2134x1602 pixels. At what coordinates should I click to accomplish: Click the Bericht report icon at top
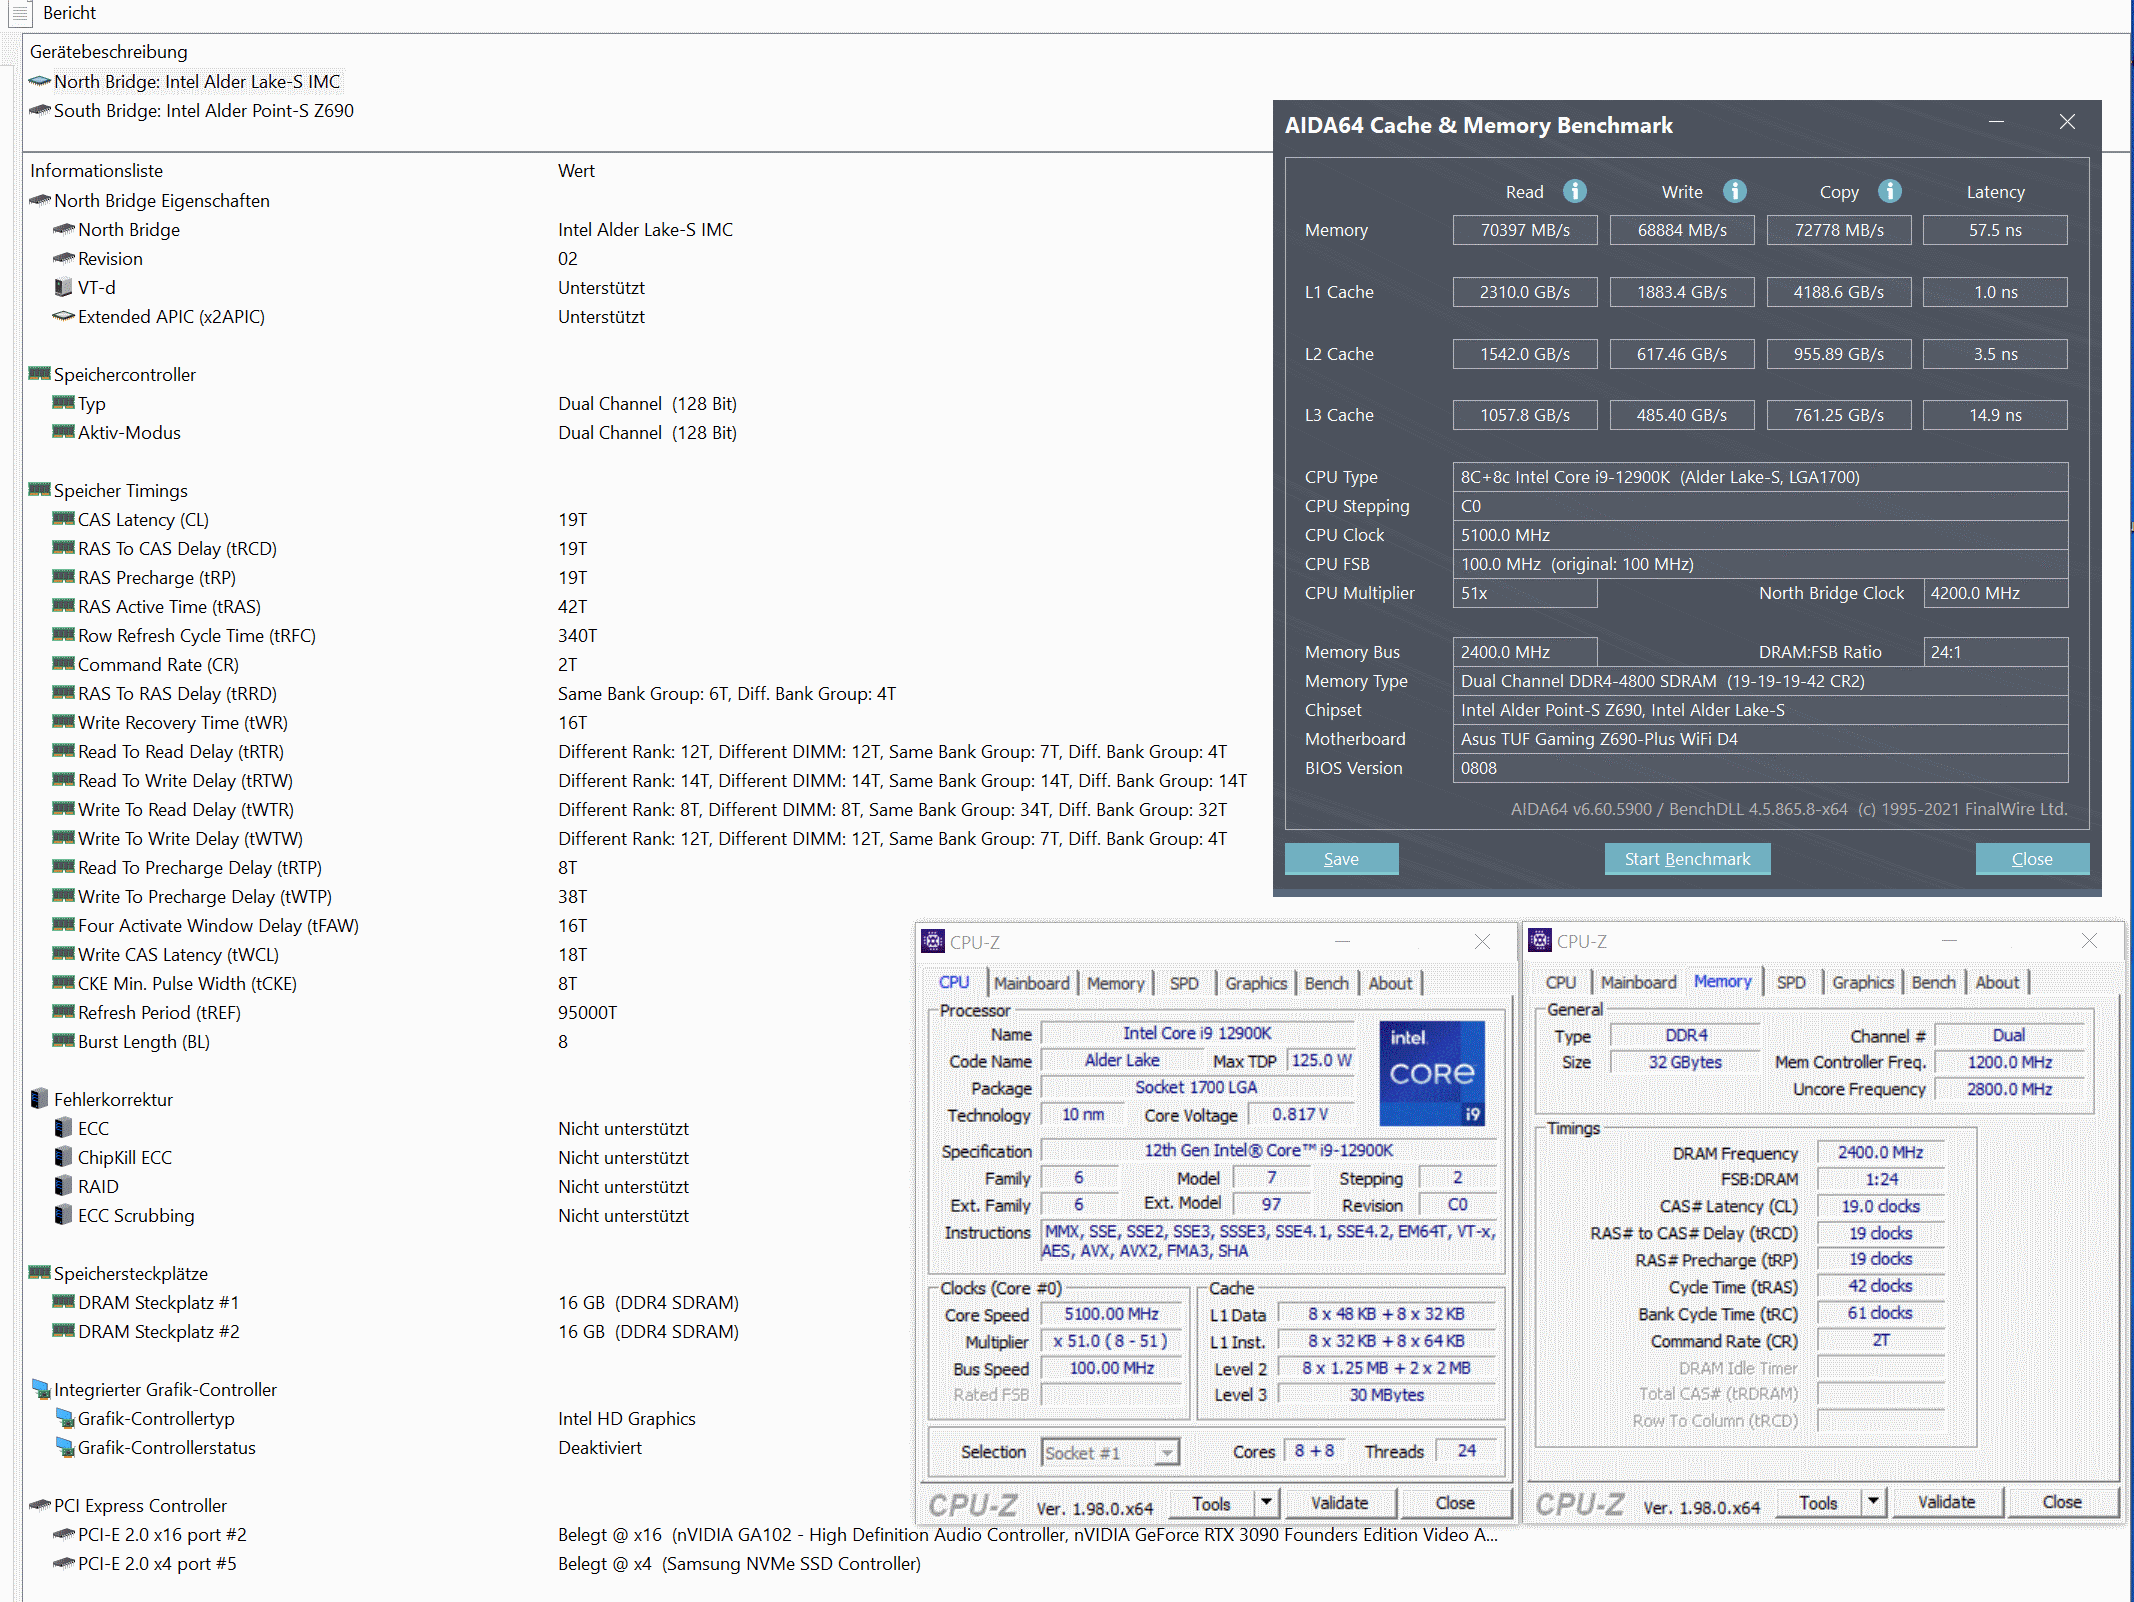click(19, 13)
